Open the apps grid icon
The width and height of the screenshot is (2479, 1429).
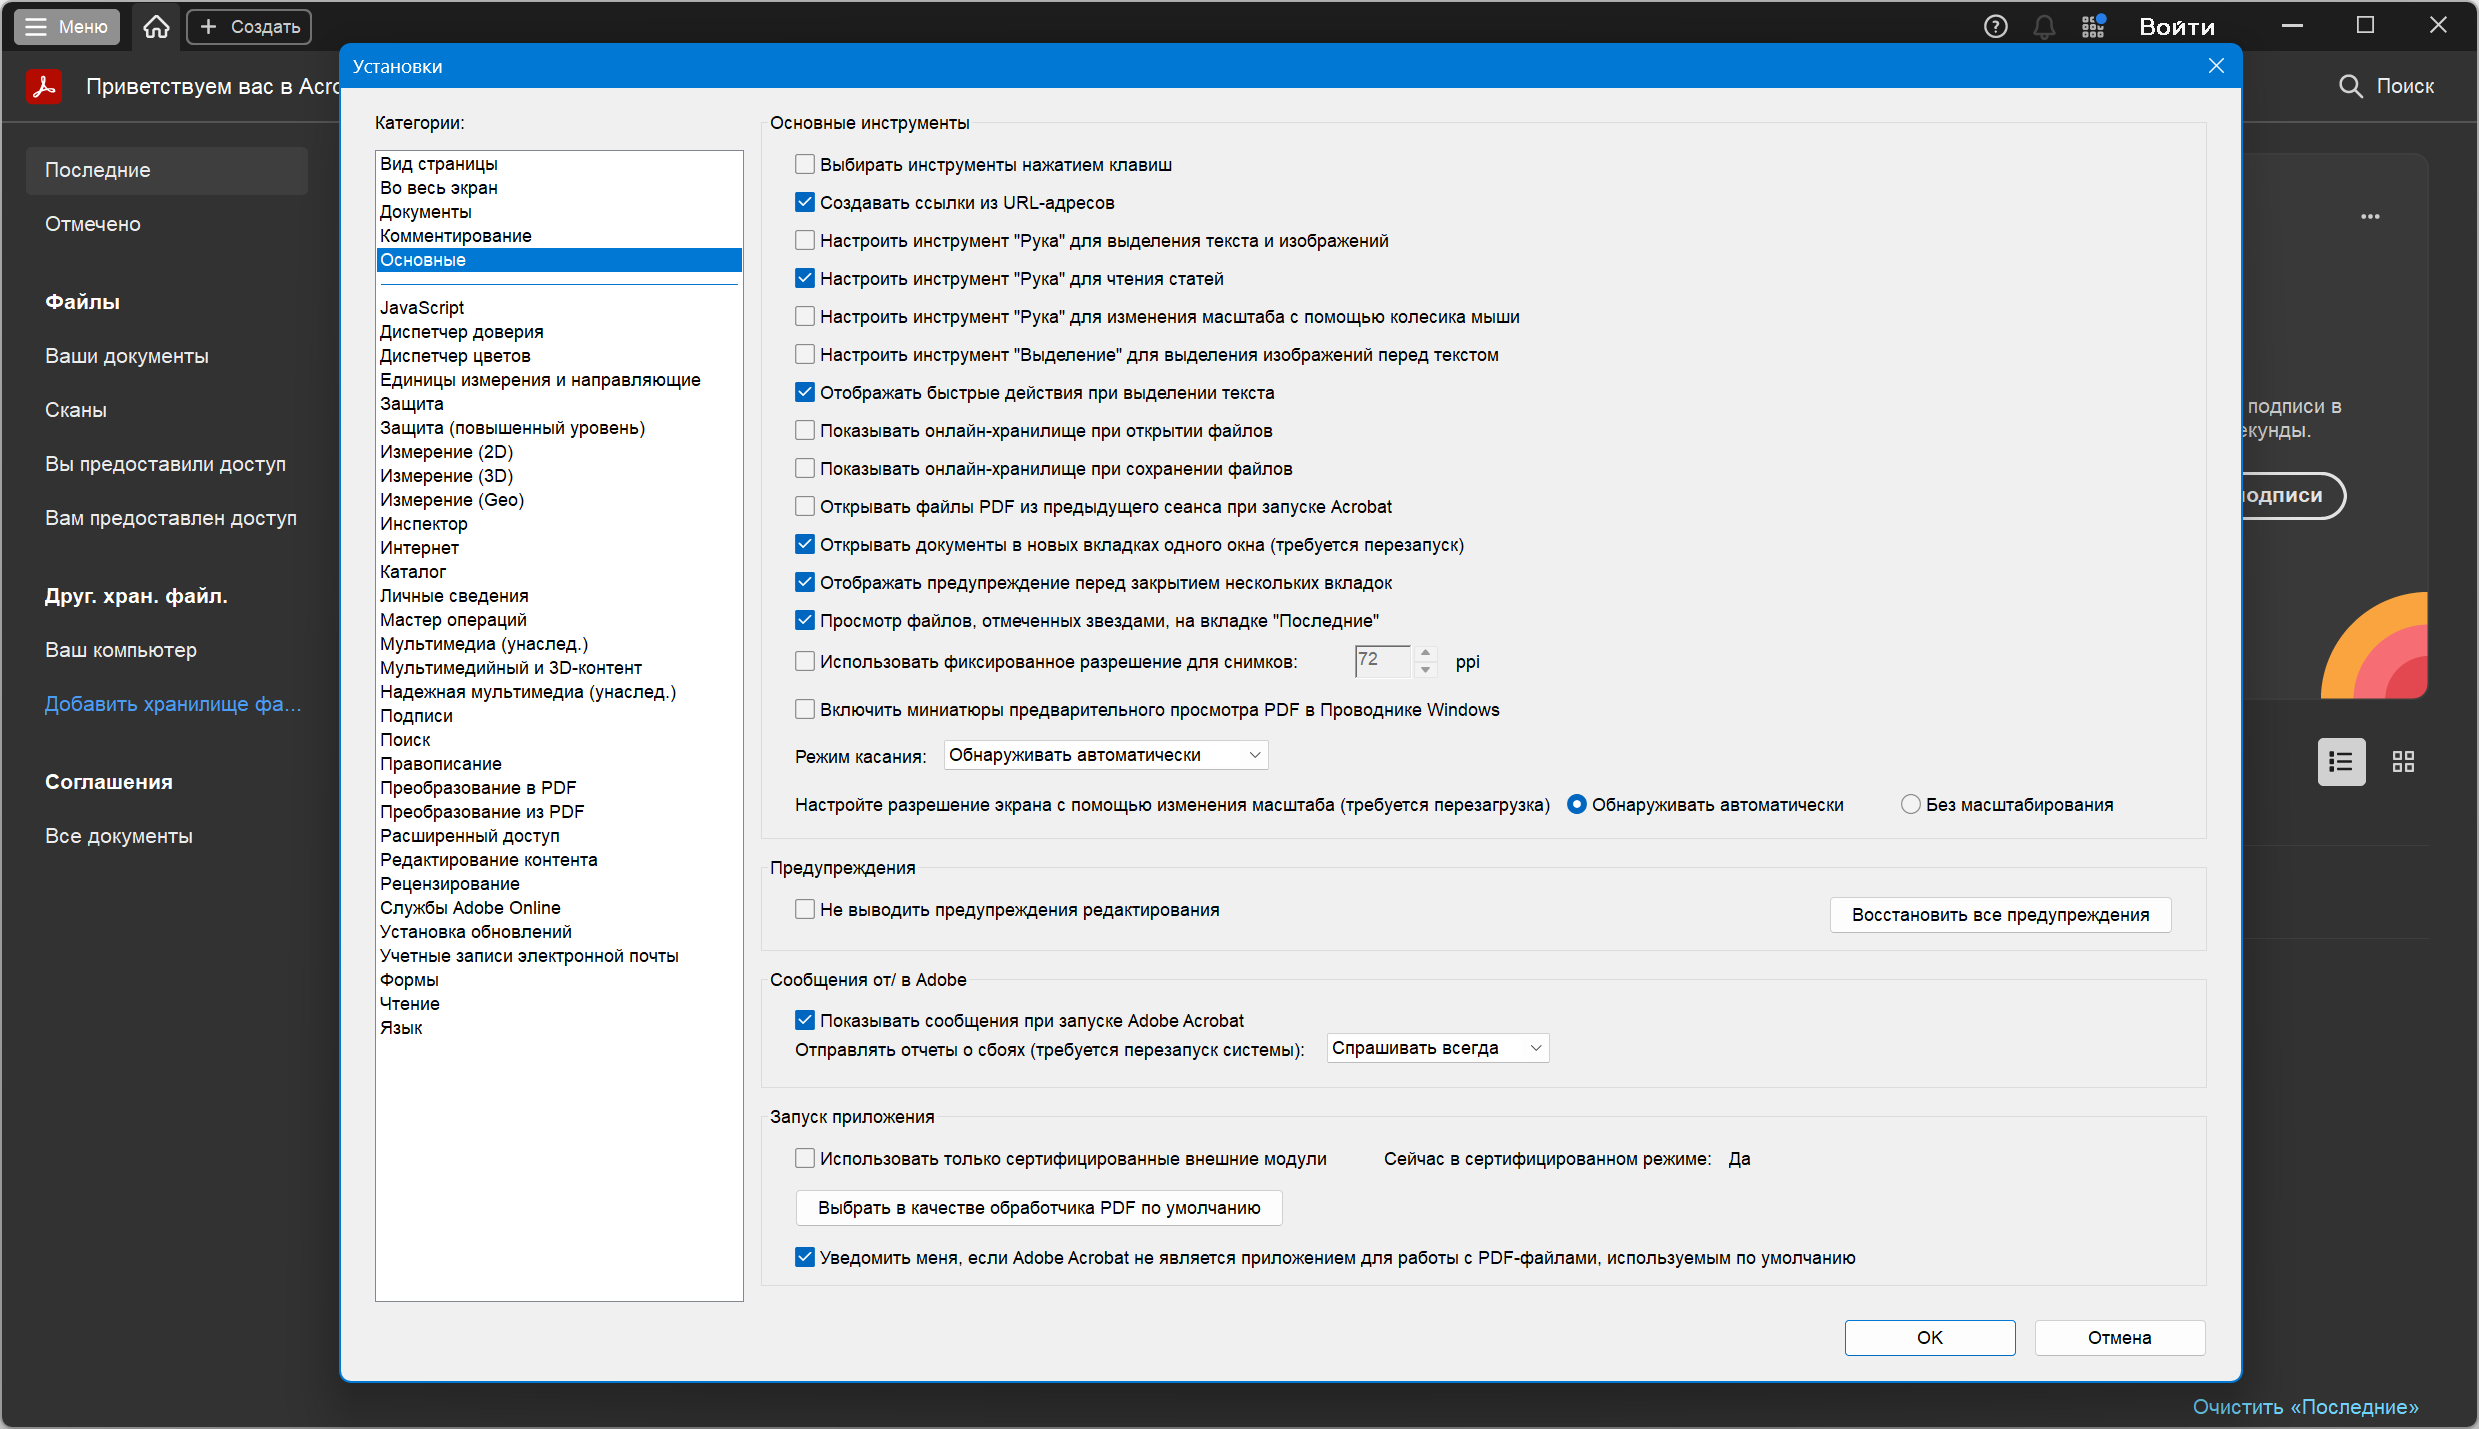click(x=2093, y=27)
